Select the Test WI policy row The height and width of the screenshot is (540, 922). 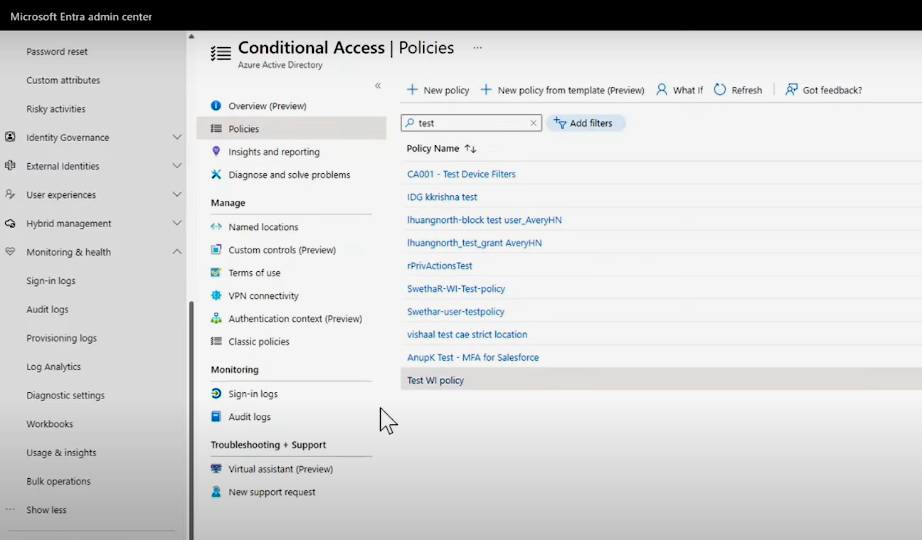pos(661,380)
